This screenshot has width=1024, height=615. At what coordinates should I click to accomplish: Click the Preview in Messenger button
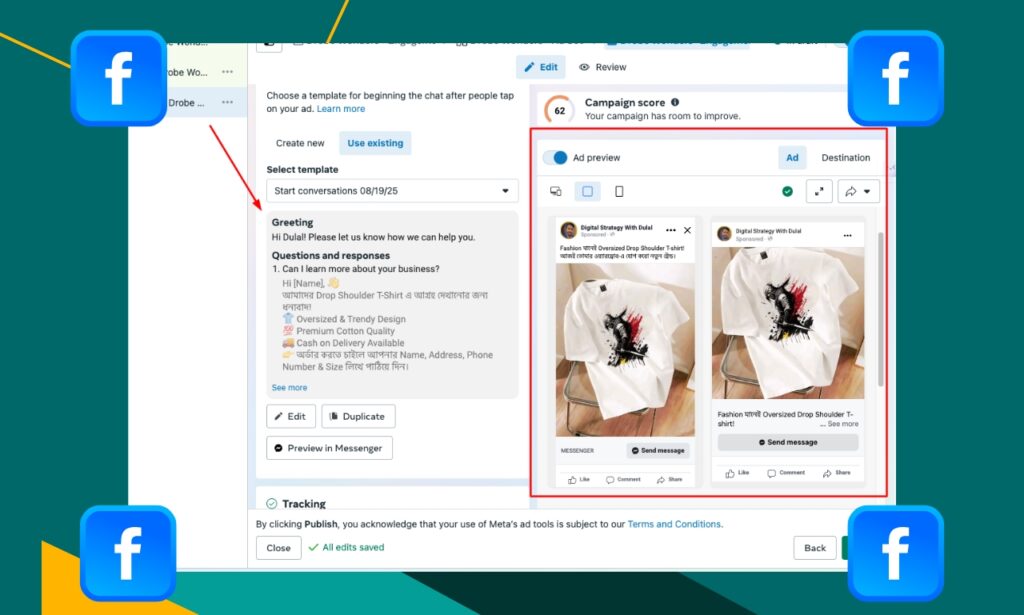(329, 448)
